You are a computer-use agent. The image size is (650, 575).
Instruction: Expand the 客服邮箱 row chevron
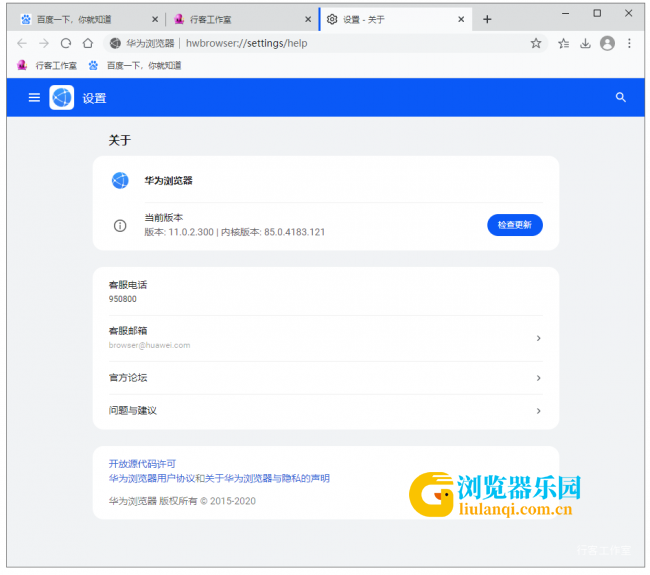coord(538,338)
